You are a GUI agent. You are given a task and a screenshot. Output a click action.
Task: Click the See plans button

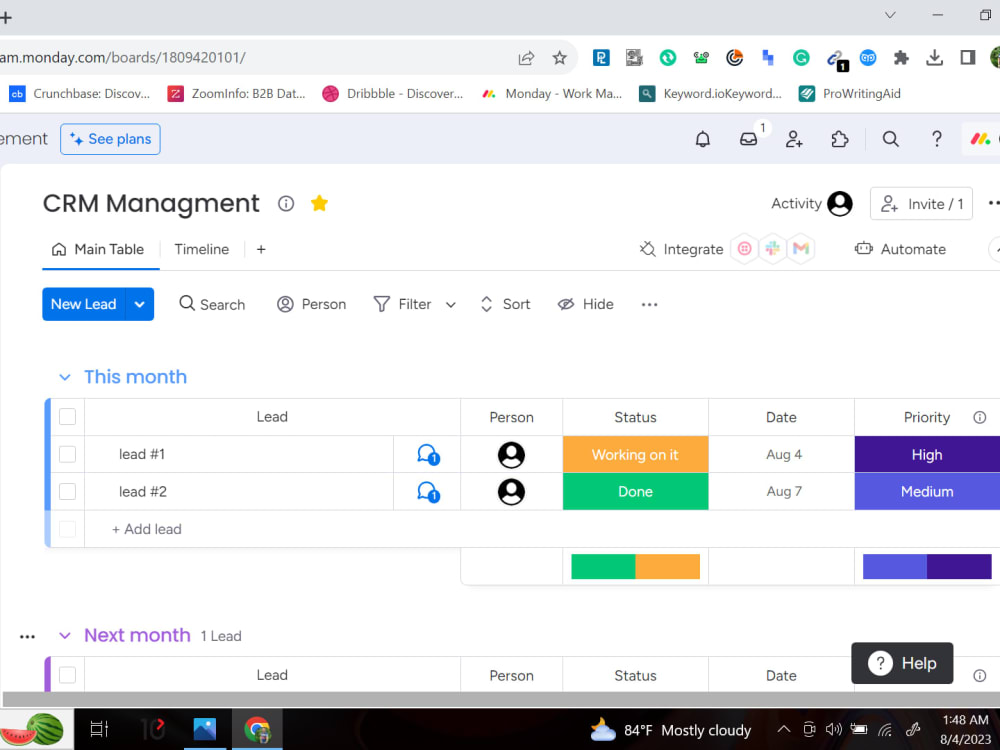click(x=110, y=139)
